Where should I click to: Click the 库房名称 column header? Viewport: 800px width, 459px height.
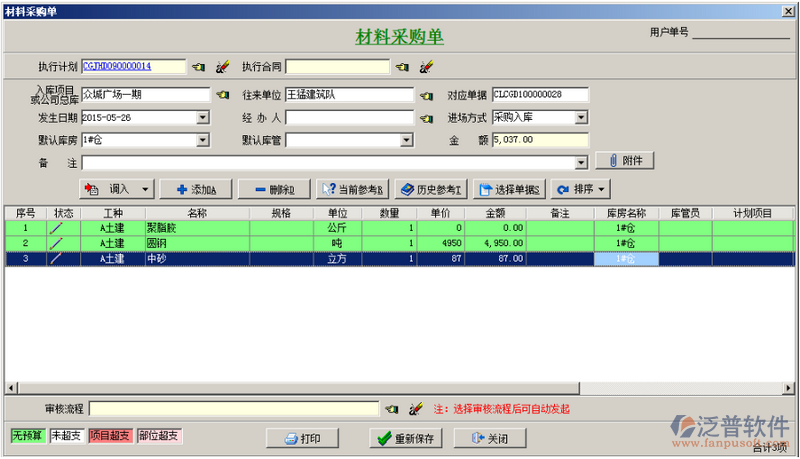point(626,213)
